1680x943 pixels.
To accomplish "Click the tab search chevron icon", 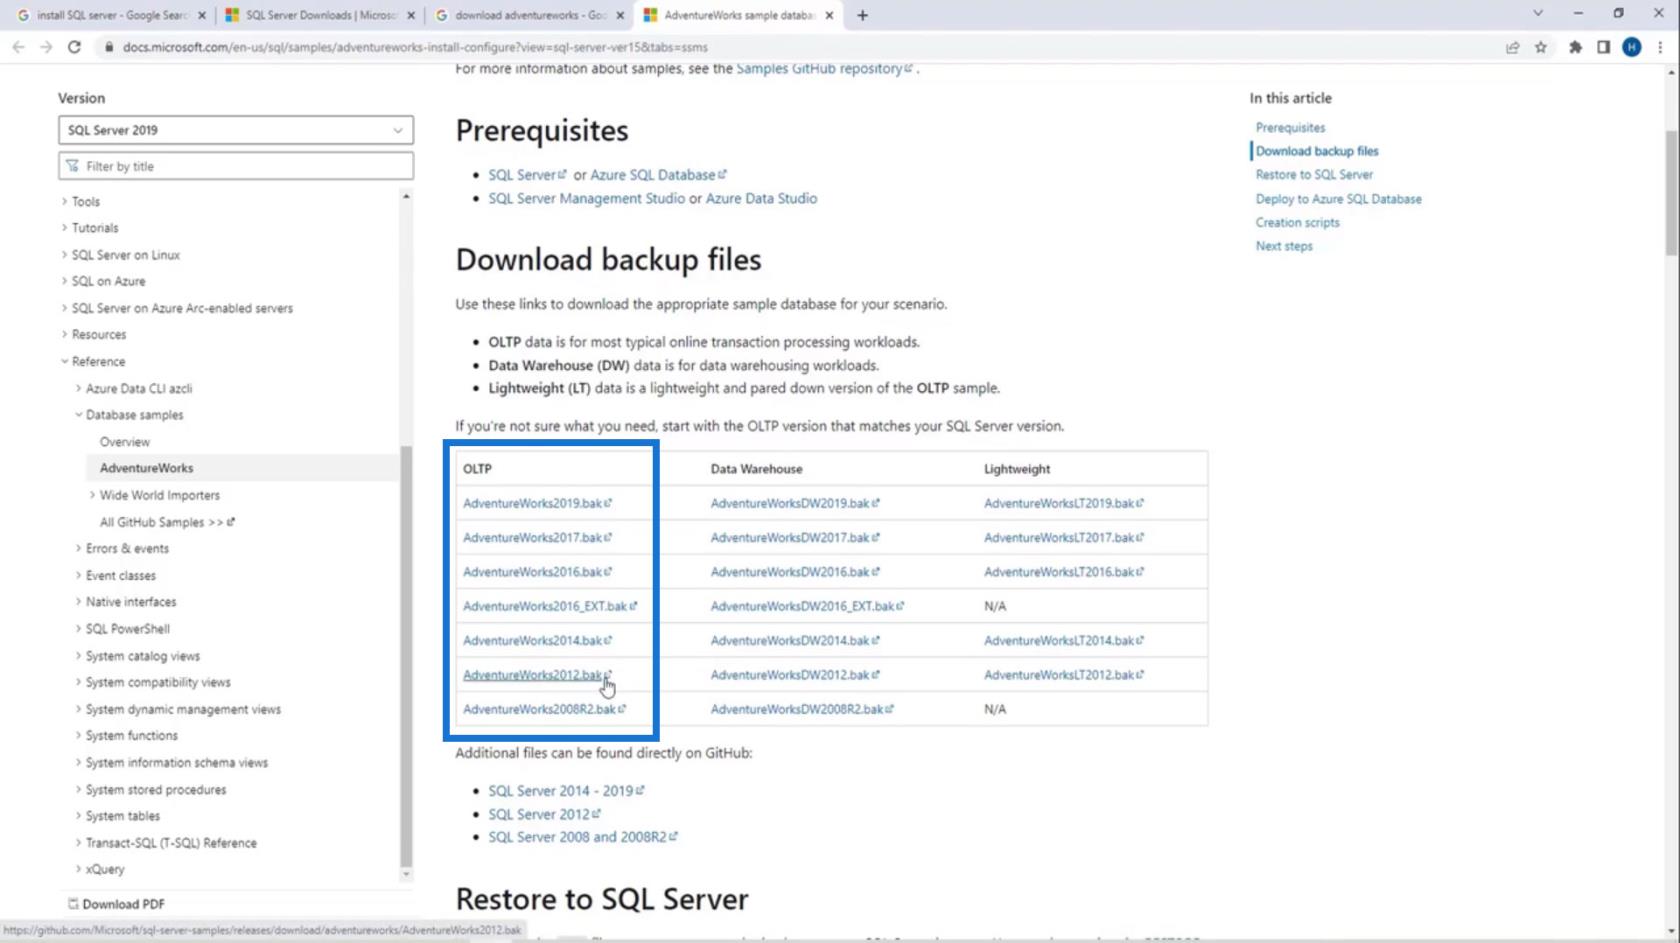I will [1538, 14].
